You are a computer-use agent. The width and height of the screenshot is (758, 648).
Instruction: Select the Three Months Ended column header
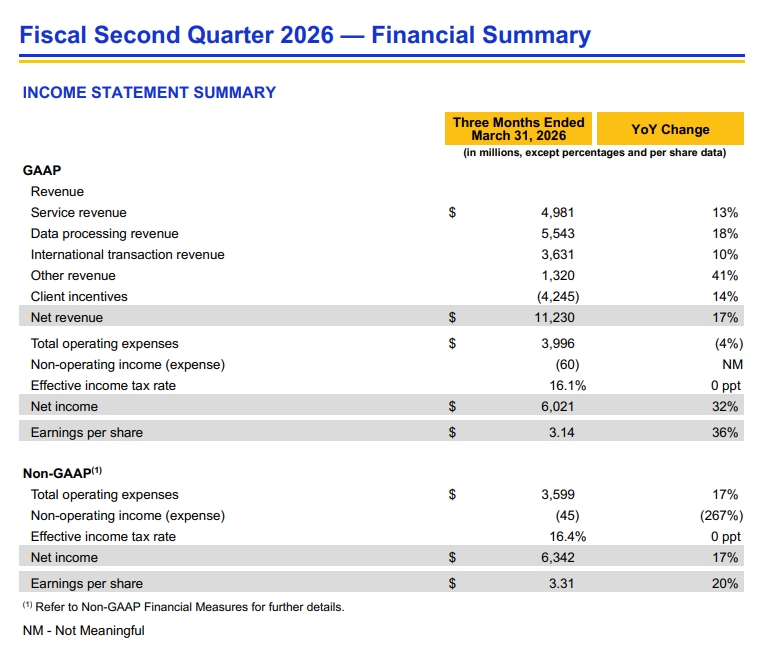pos(518,129)
